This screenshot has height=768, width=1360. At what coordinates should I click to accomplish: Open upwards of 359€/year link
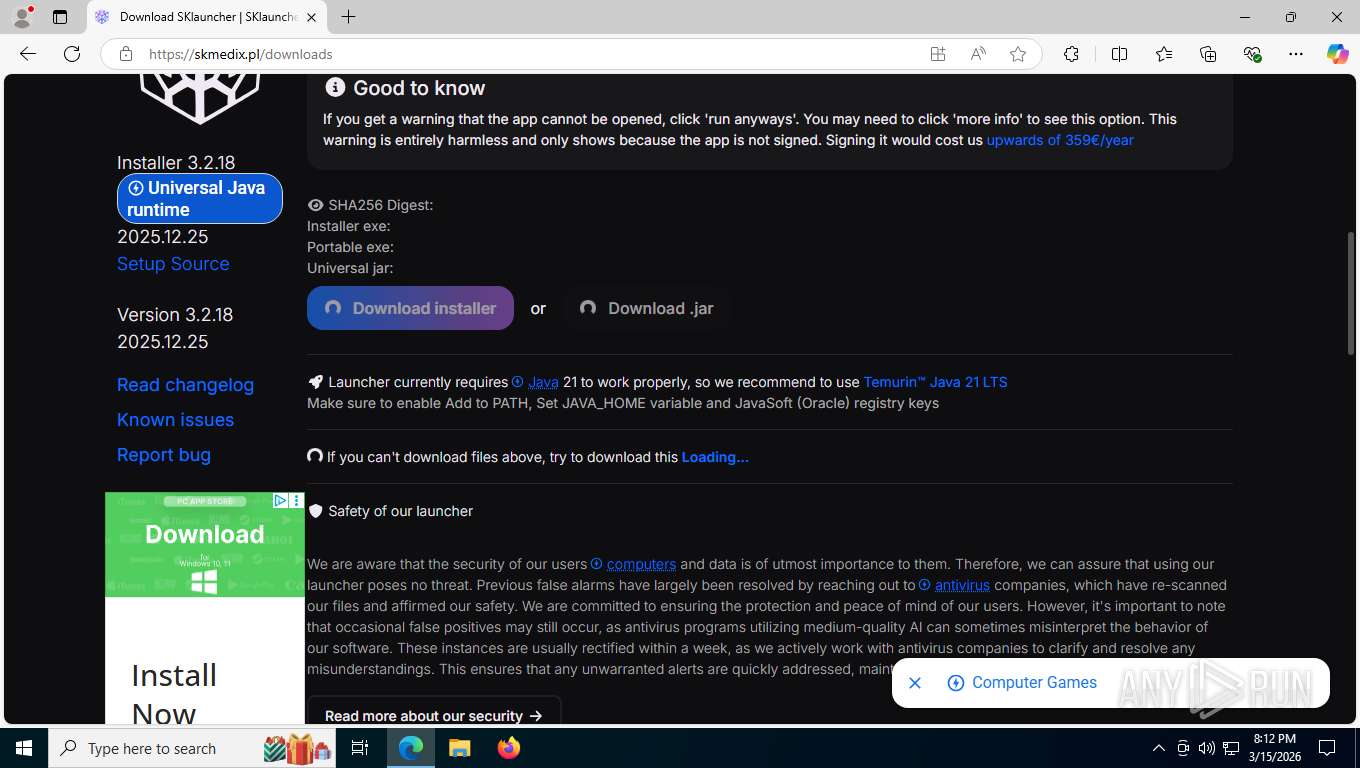point(1060,140)
